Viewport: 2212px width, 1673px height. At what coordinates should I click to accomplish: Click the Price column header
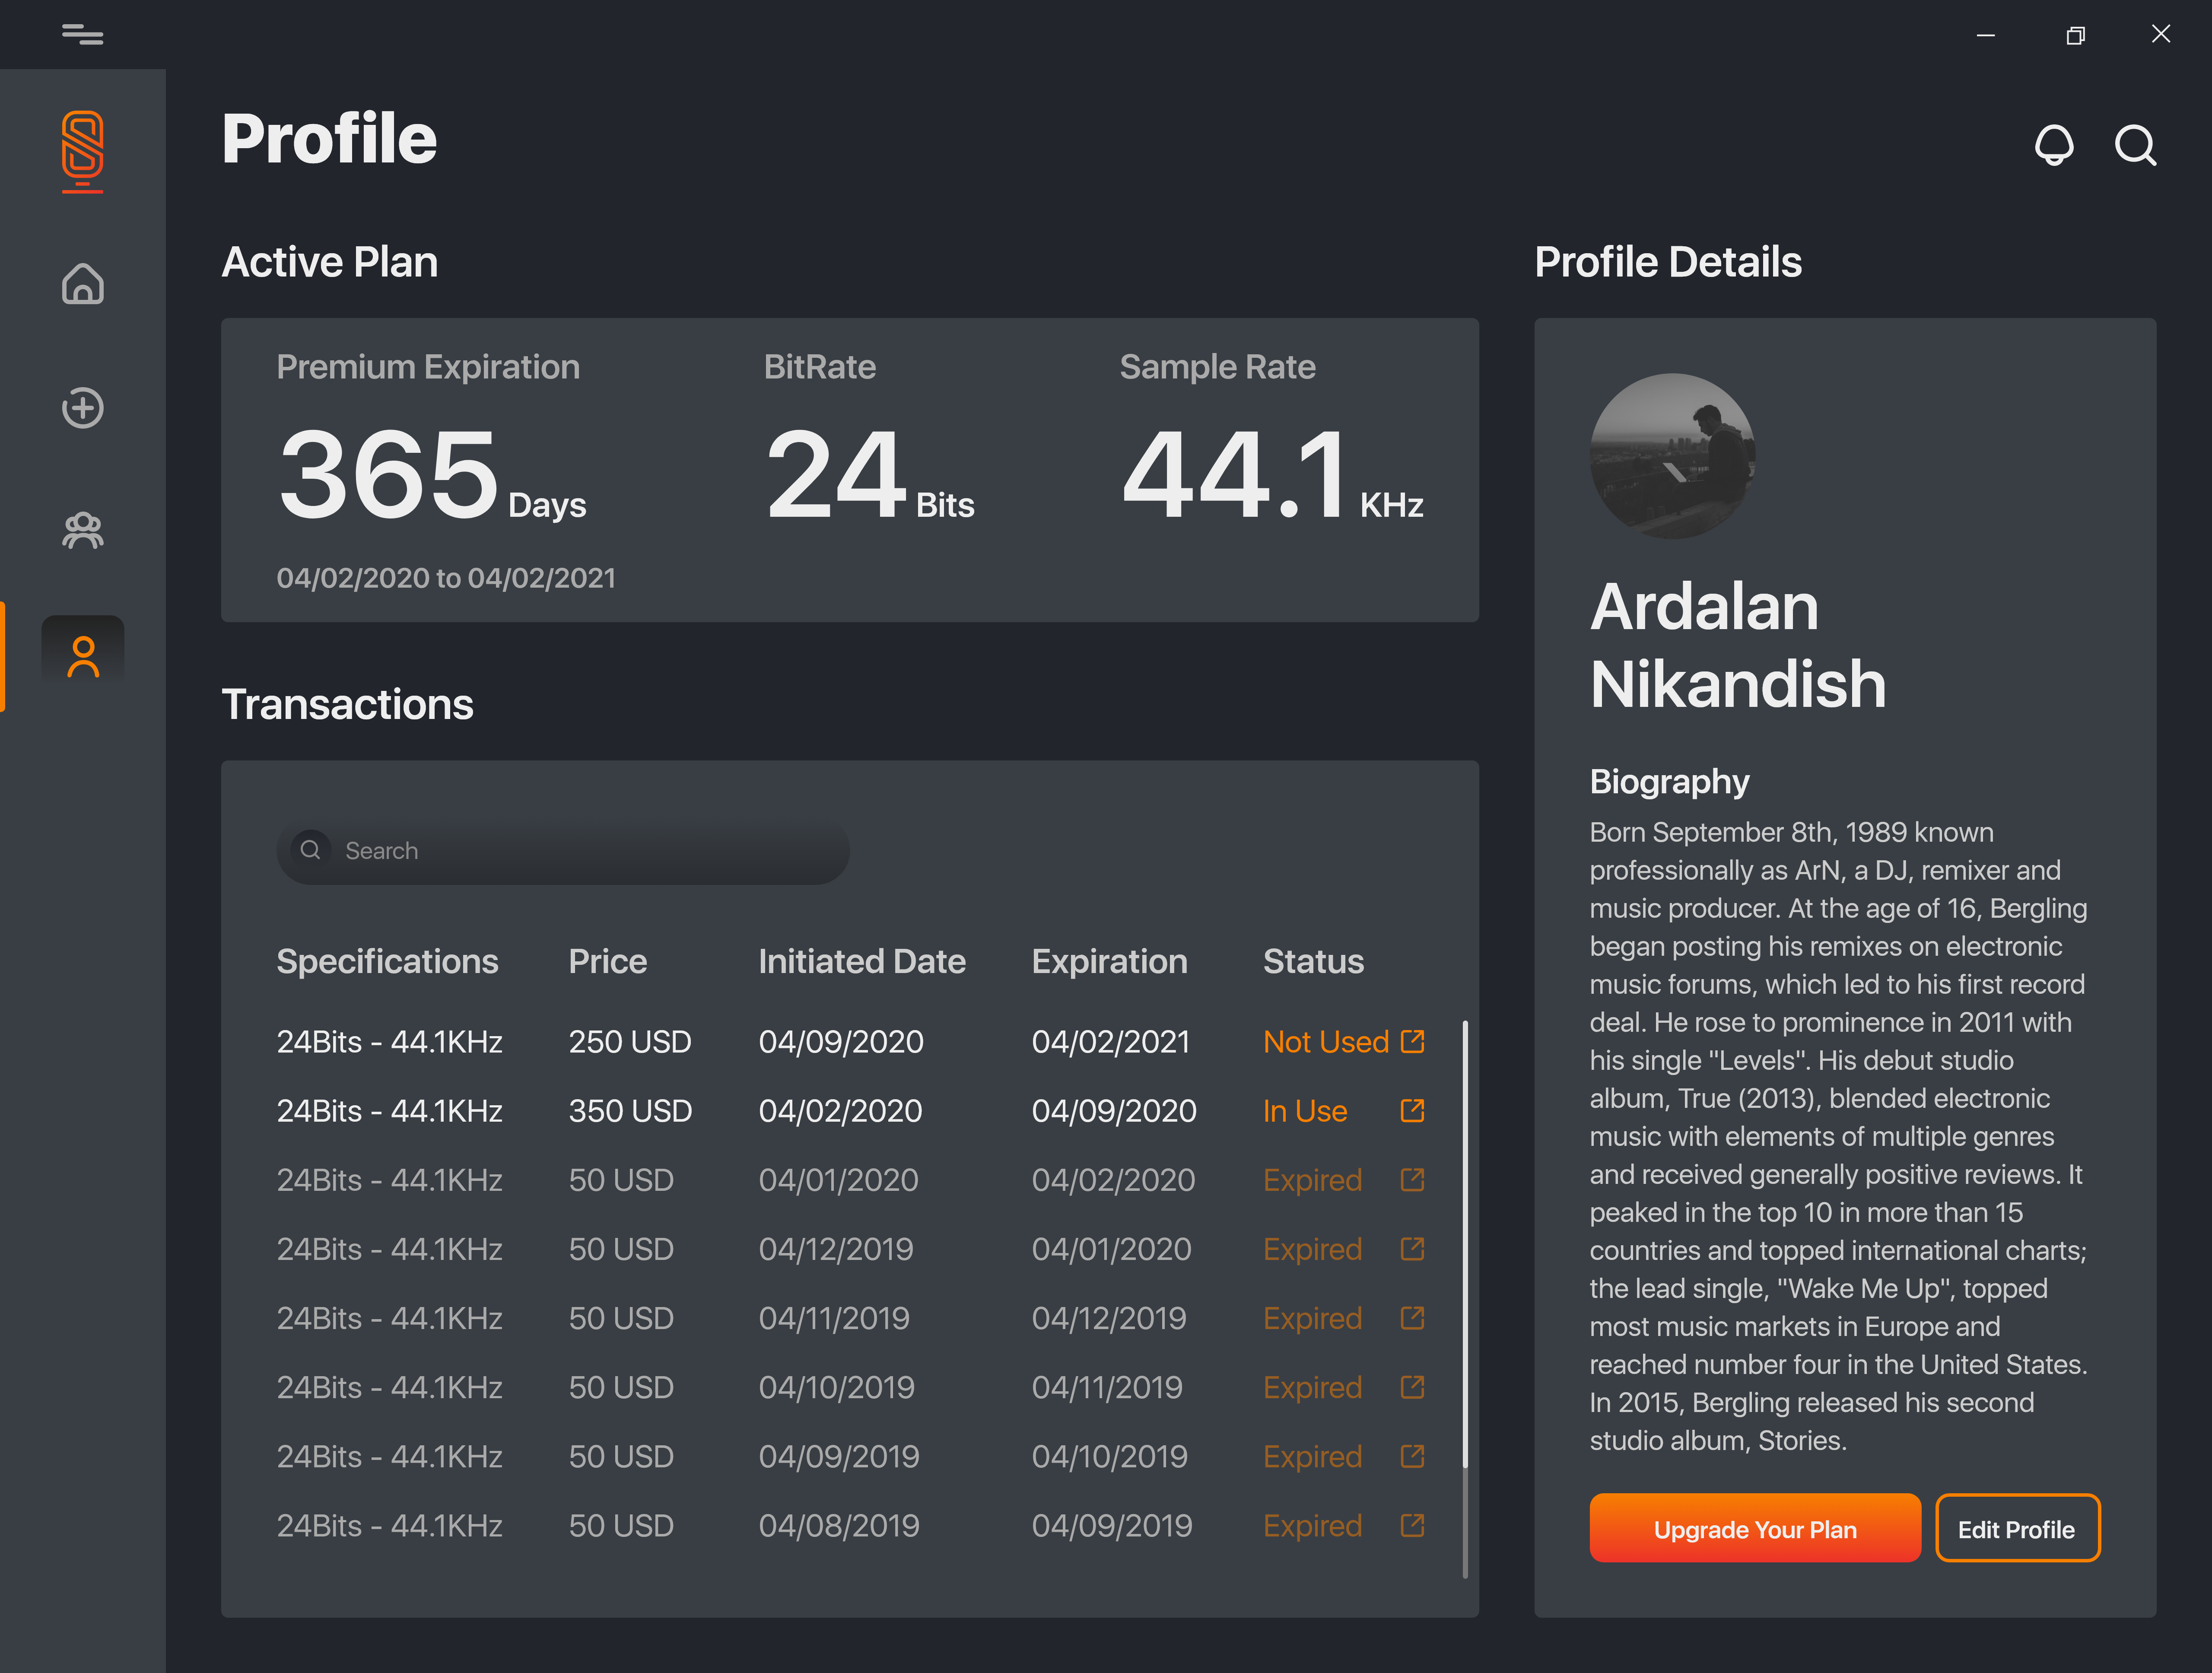[x=608, y=961]
